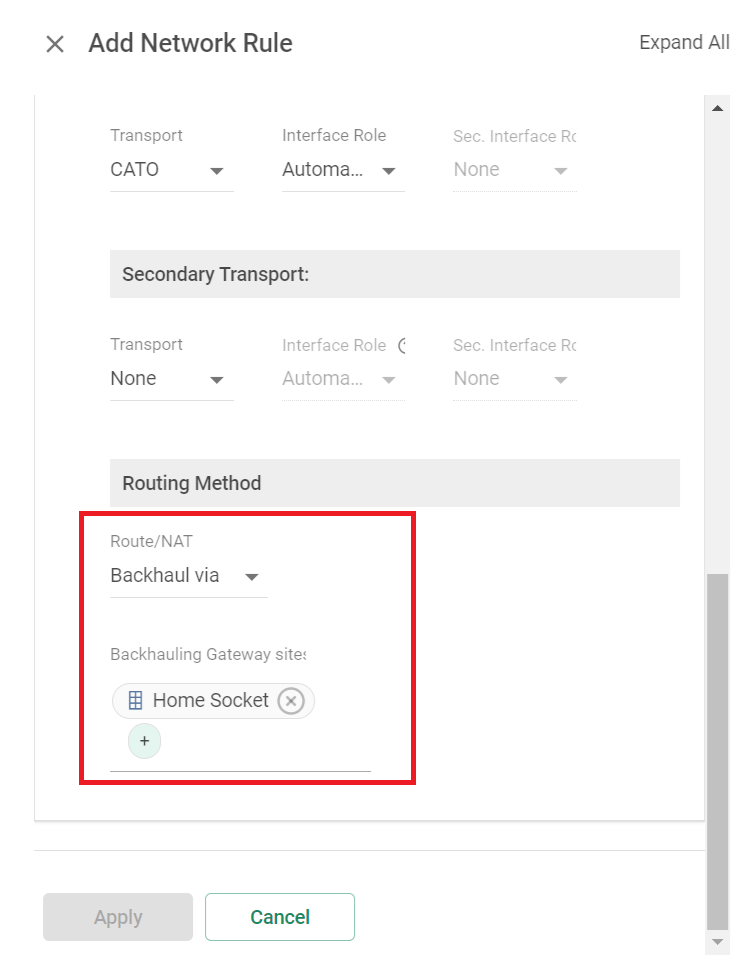Open secondary Interface Role dropdown
Screen dimensions: 744x963
pyautogui.click(x=343, y=378)
